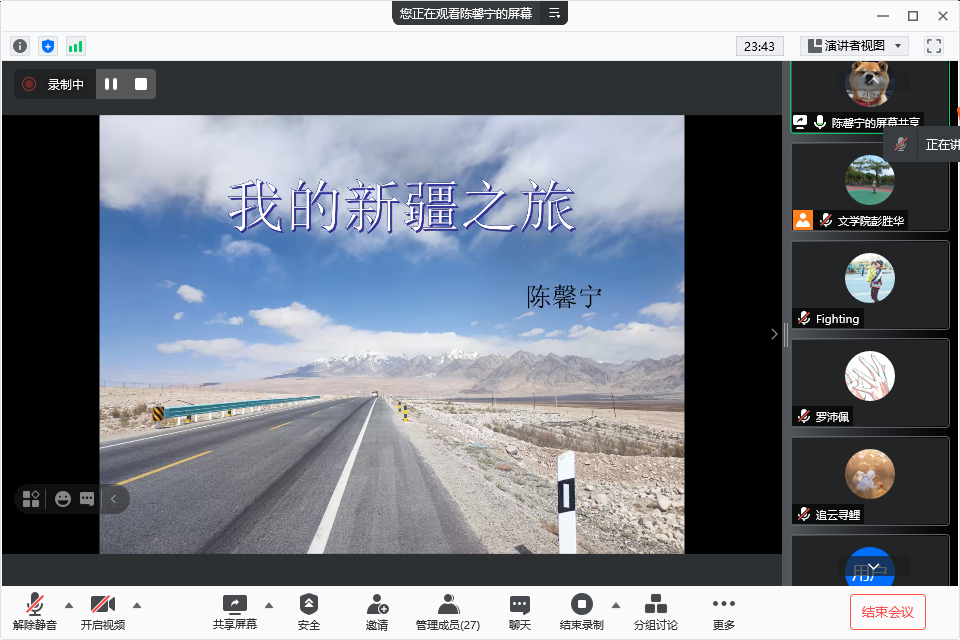This screenshot has height=640, width=960.
Task: Click the meeting info icon
Action: pos(20,46)
